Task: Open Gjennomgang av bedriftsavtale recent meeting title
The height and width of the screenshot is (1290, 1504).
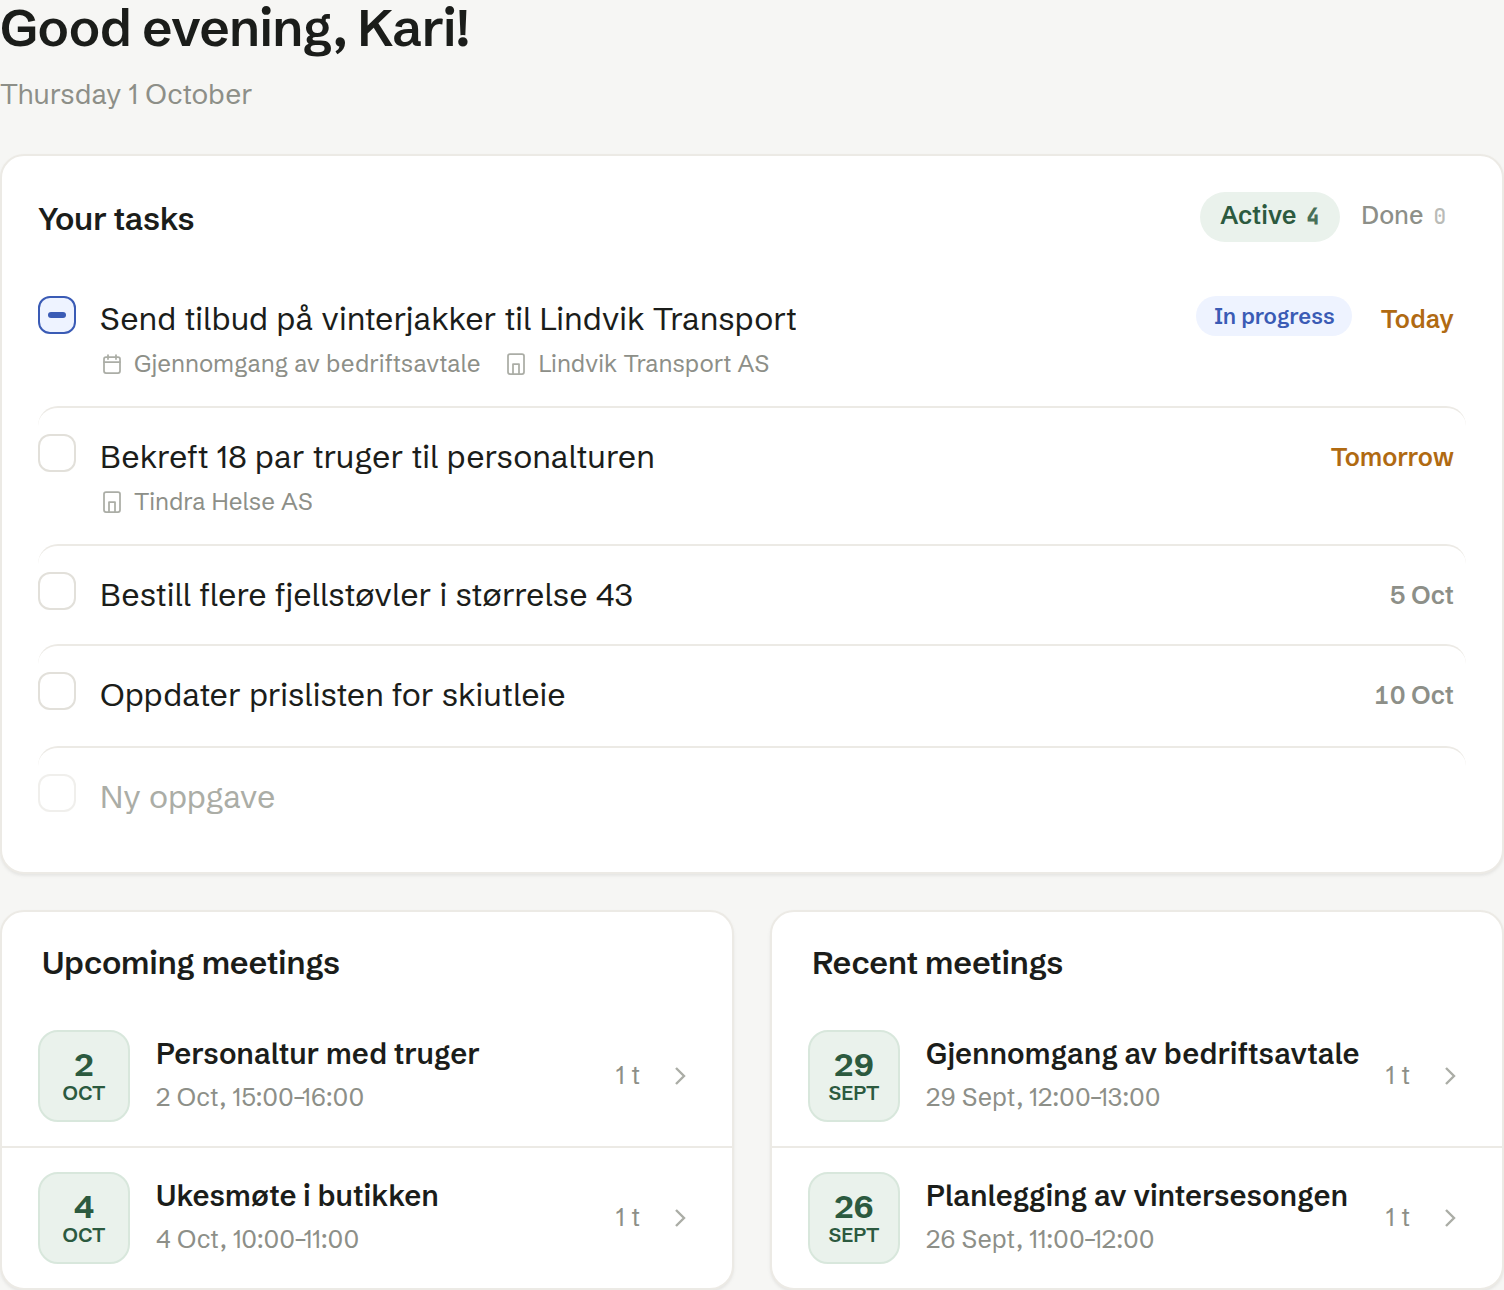Action: [1142, 1054]
